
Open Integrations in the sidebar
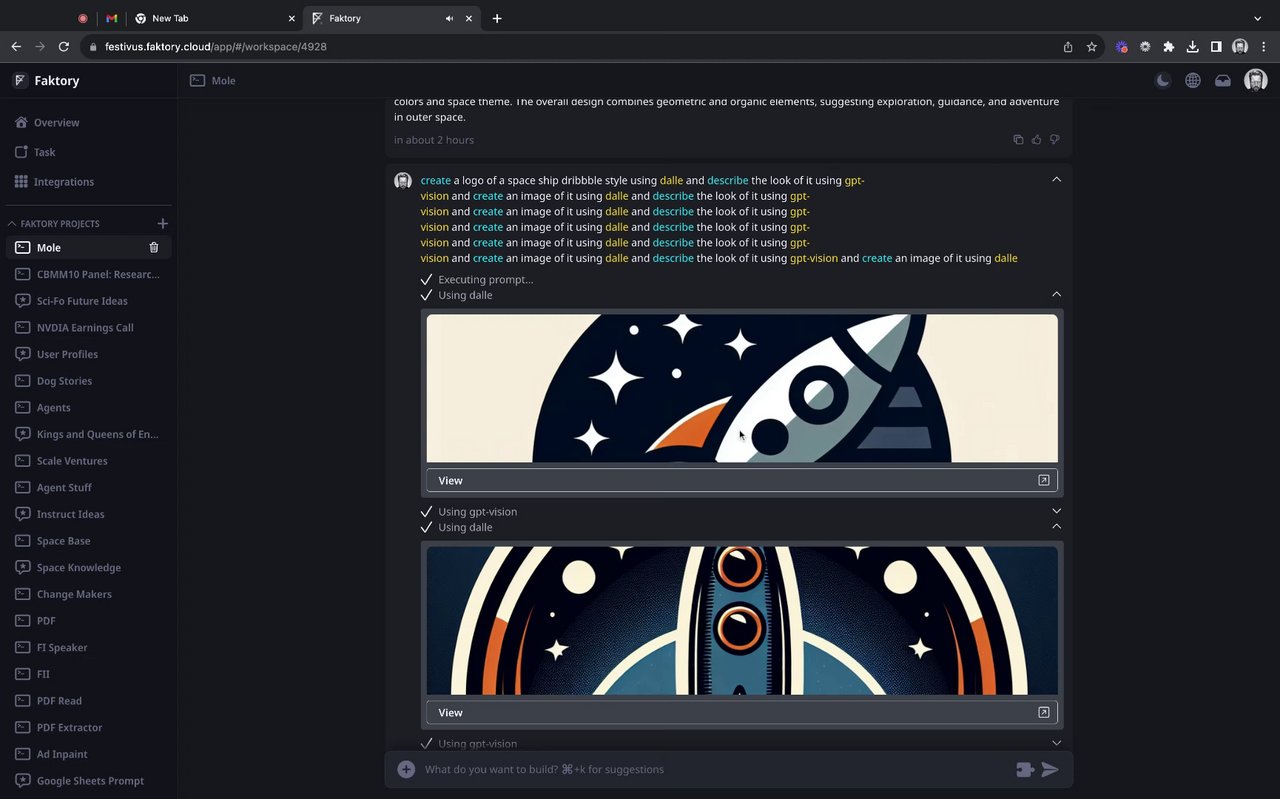88,182
